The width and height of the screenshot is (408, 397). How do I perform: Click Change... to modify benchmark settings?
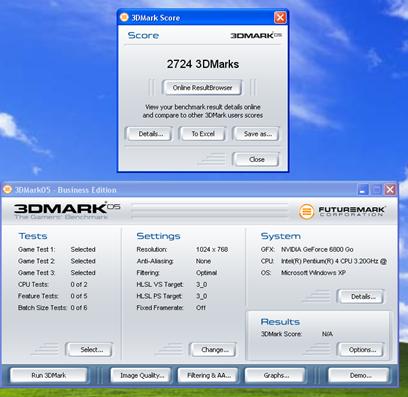[x=214, y=350]
